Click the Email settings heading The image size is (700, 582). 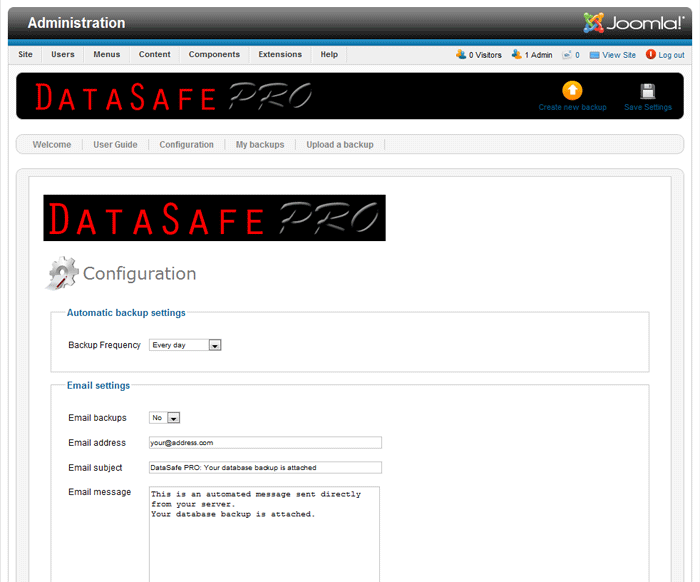(98, 385)
